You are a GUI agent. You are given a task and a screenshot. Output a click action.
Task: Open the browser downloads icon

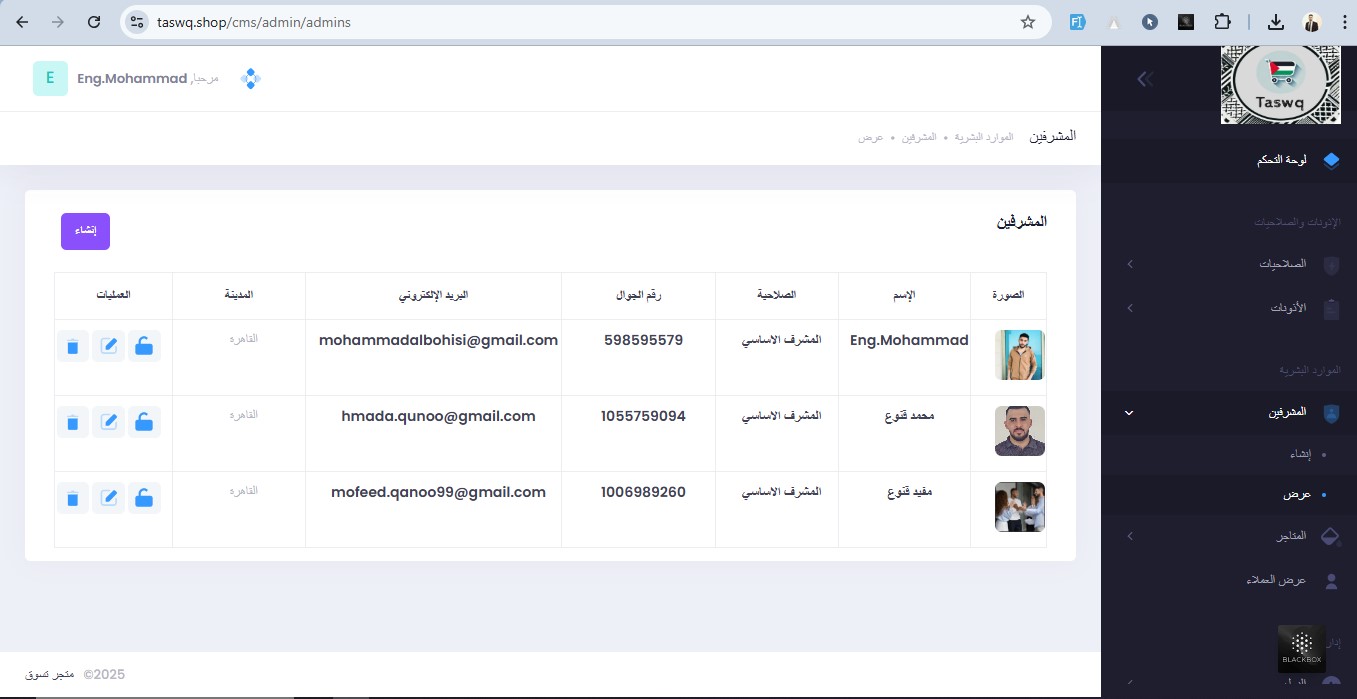1275,22
